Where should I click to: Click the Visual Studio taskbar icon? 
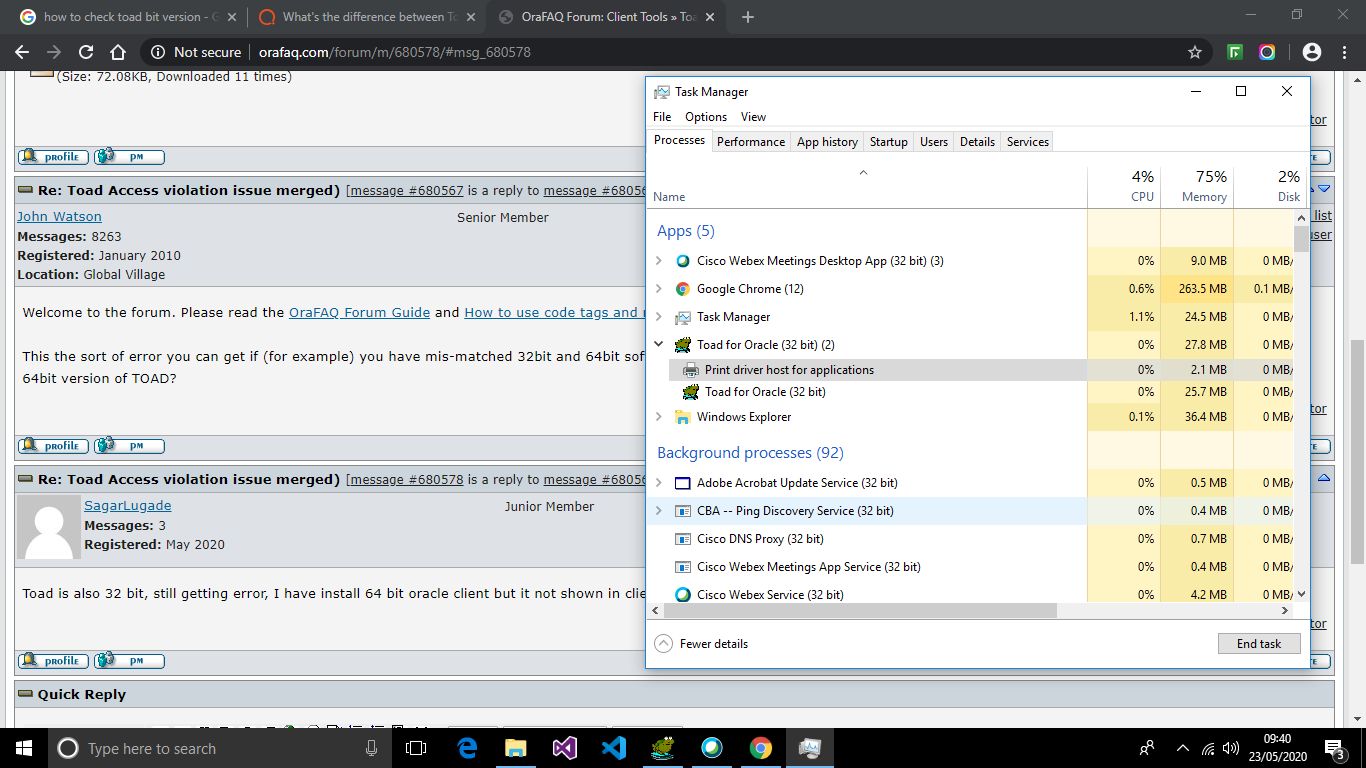coord(565,748)
